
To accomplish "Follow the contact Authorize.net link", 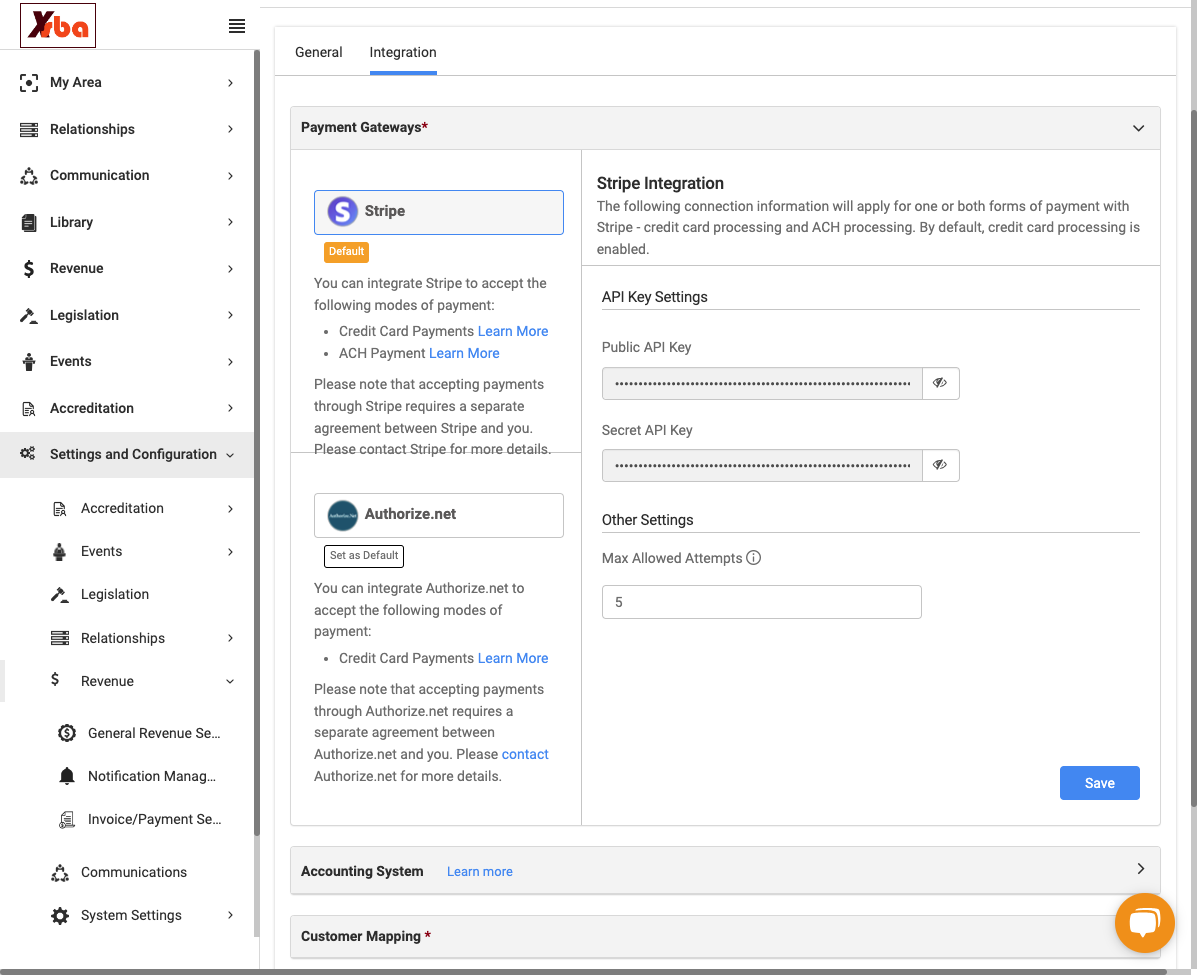I will [525, 754].
